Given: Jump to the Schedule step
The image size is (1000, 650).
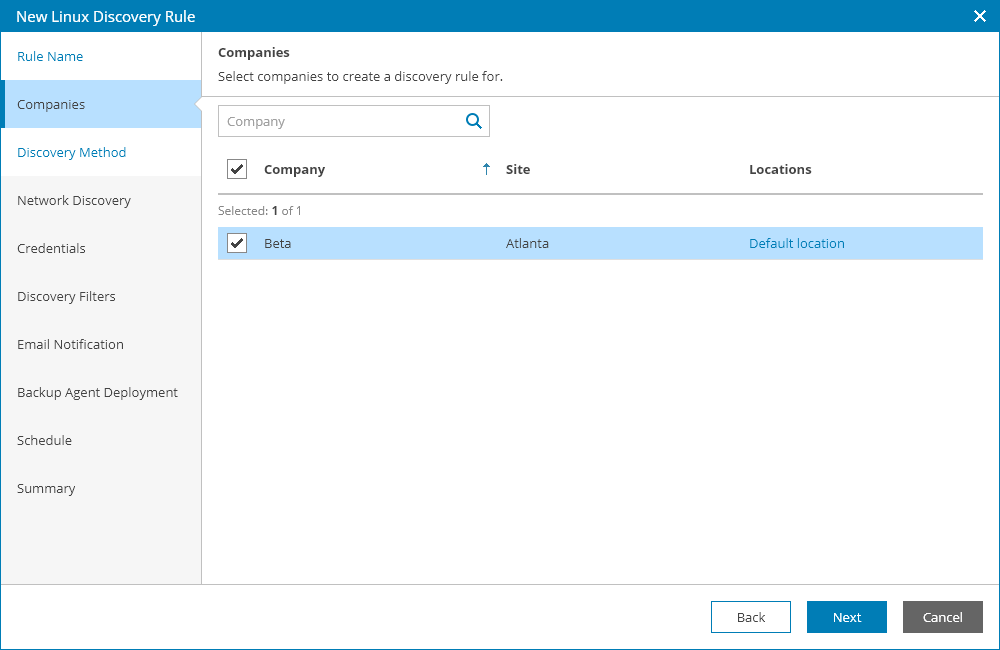Looking at the screenshot, I should point(44,440).
